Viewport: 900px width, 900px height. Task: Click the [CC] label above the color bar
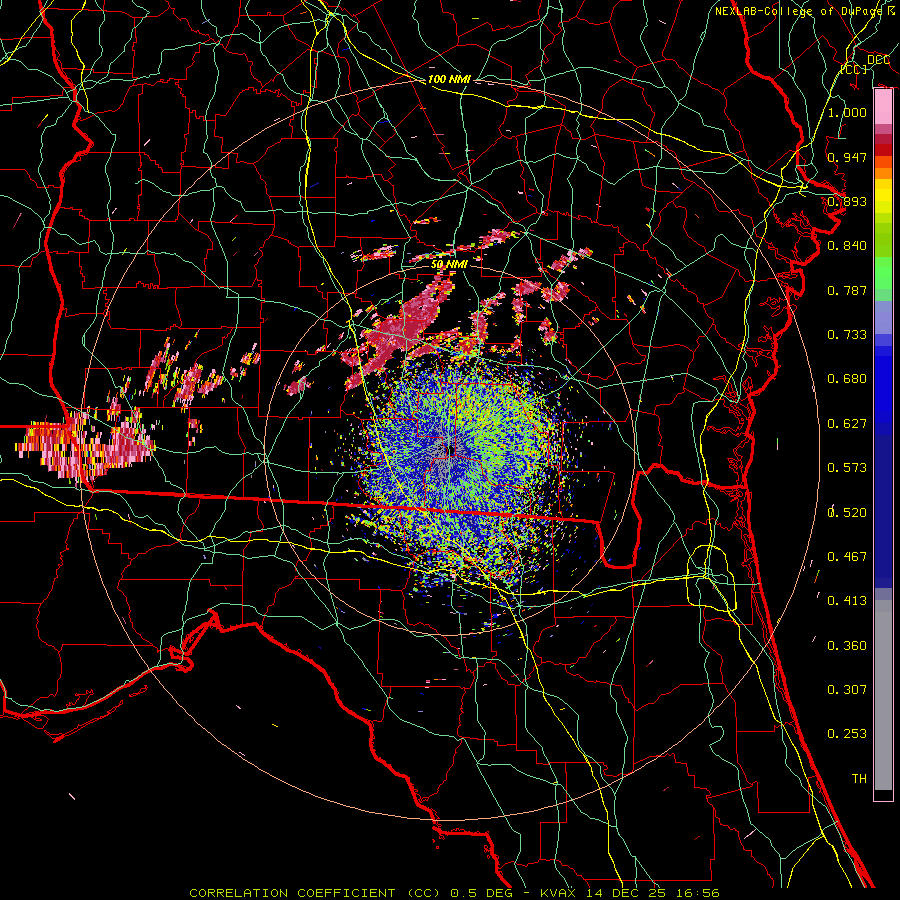854,69
